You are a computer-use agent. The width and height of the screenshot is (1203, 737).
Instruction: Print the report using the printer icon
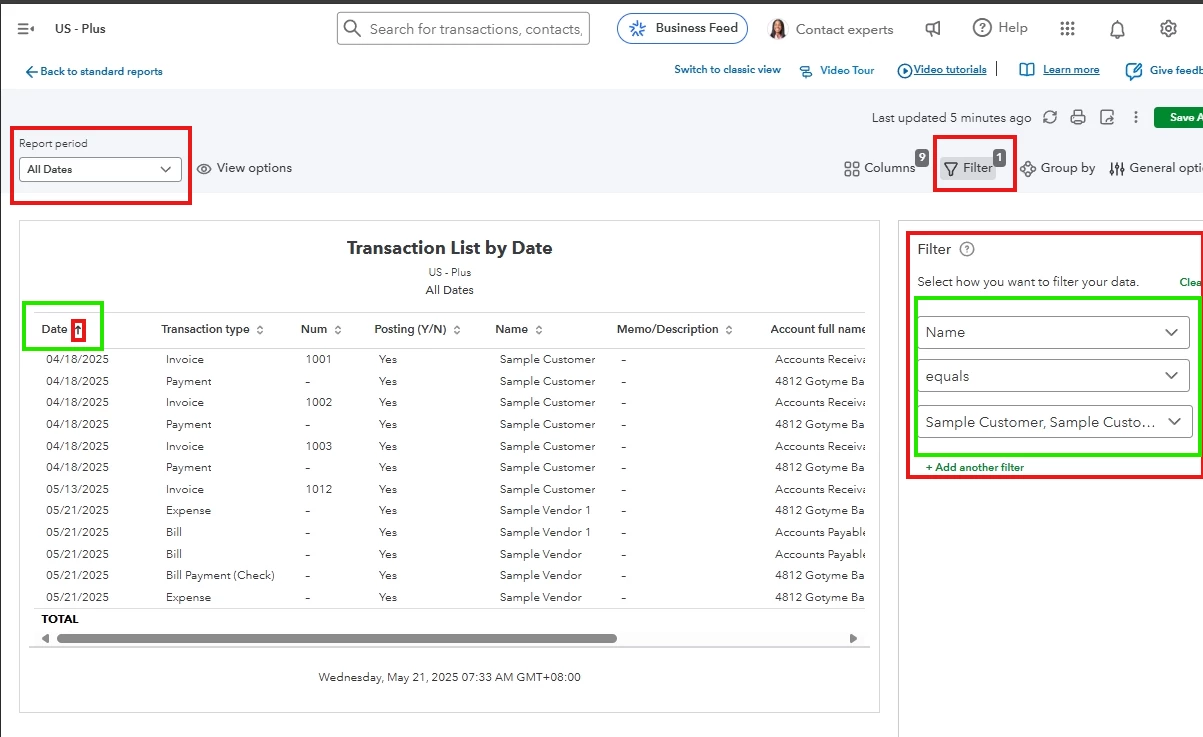pos(1078,117)
